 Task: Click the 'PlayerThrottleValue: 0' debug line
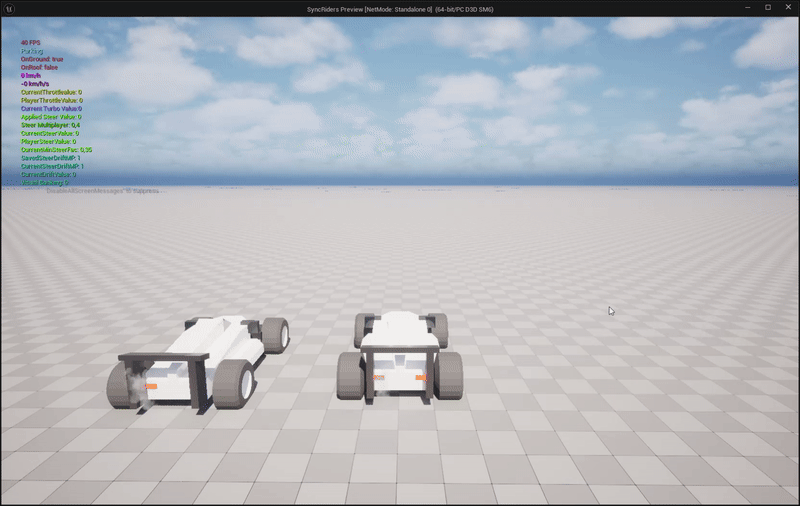(x=52, y=100)
